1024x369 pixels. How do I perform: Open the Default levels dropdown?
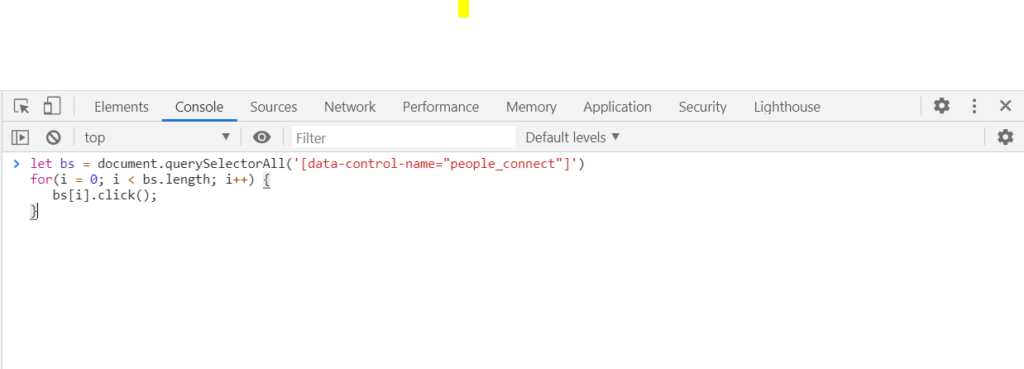(x=572, y=137)
